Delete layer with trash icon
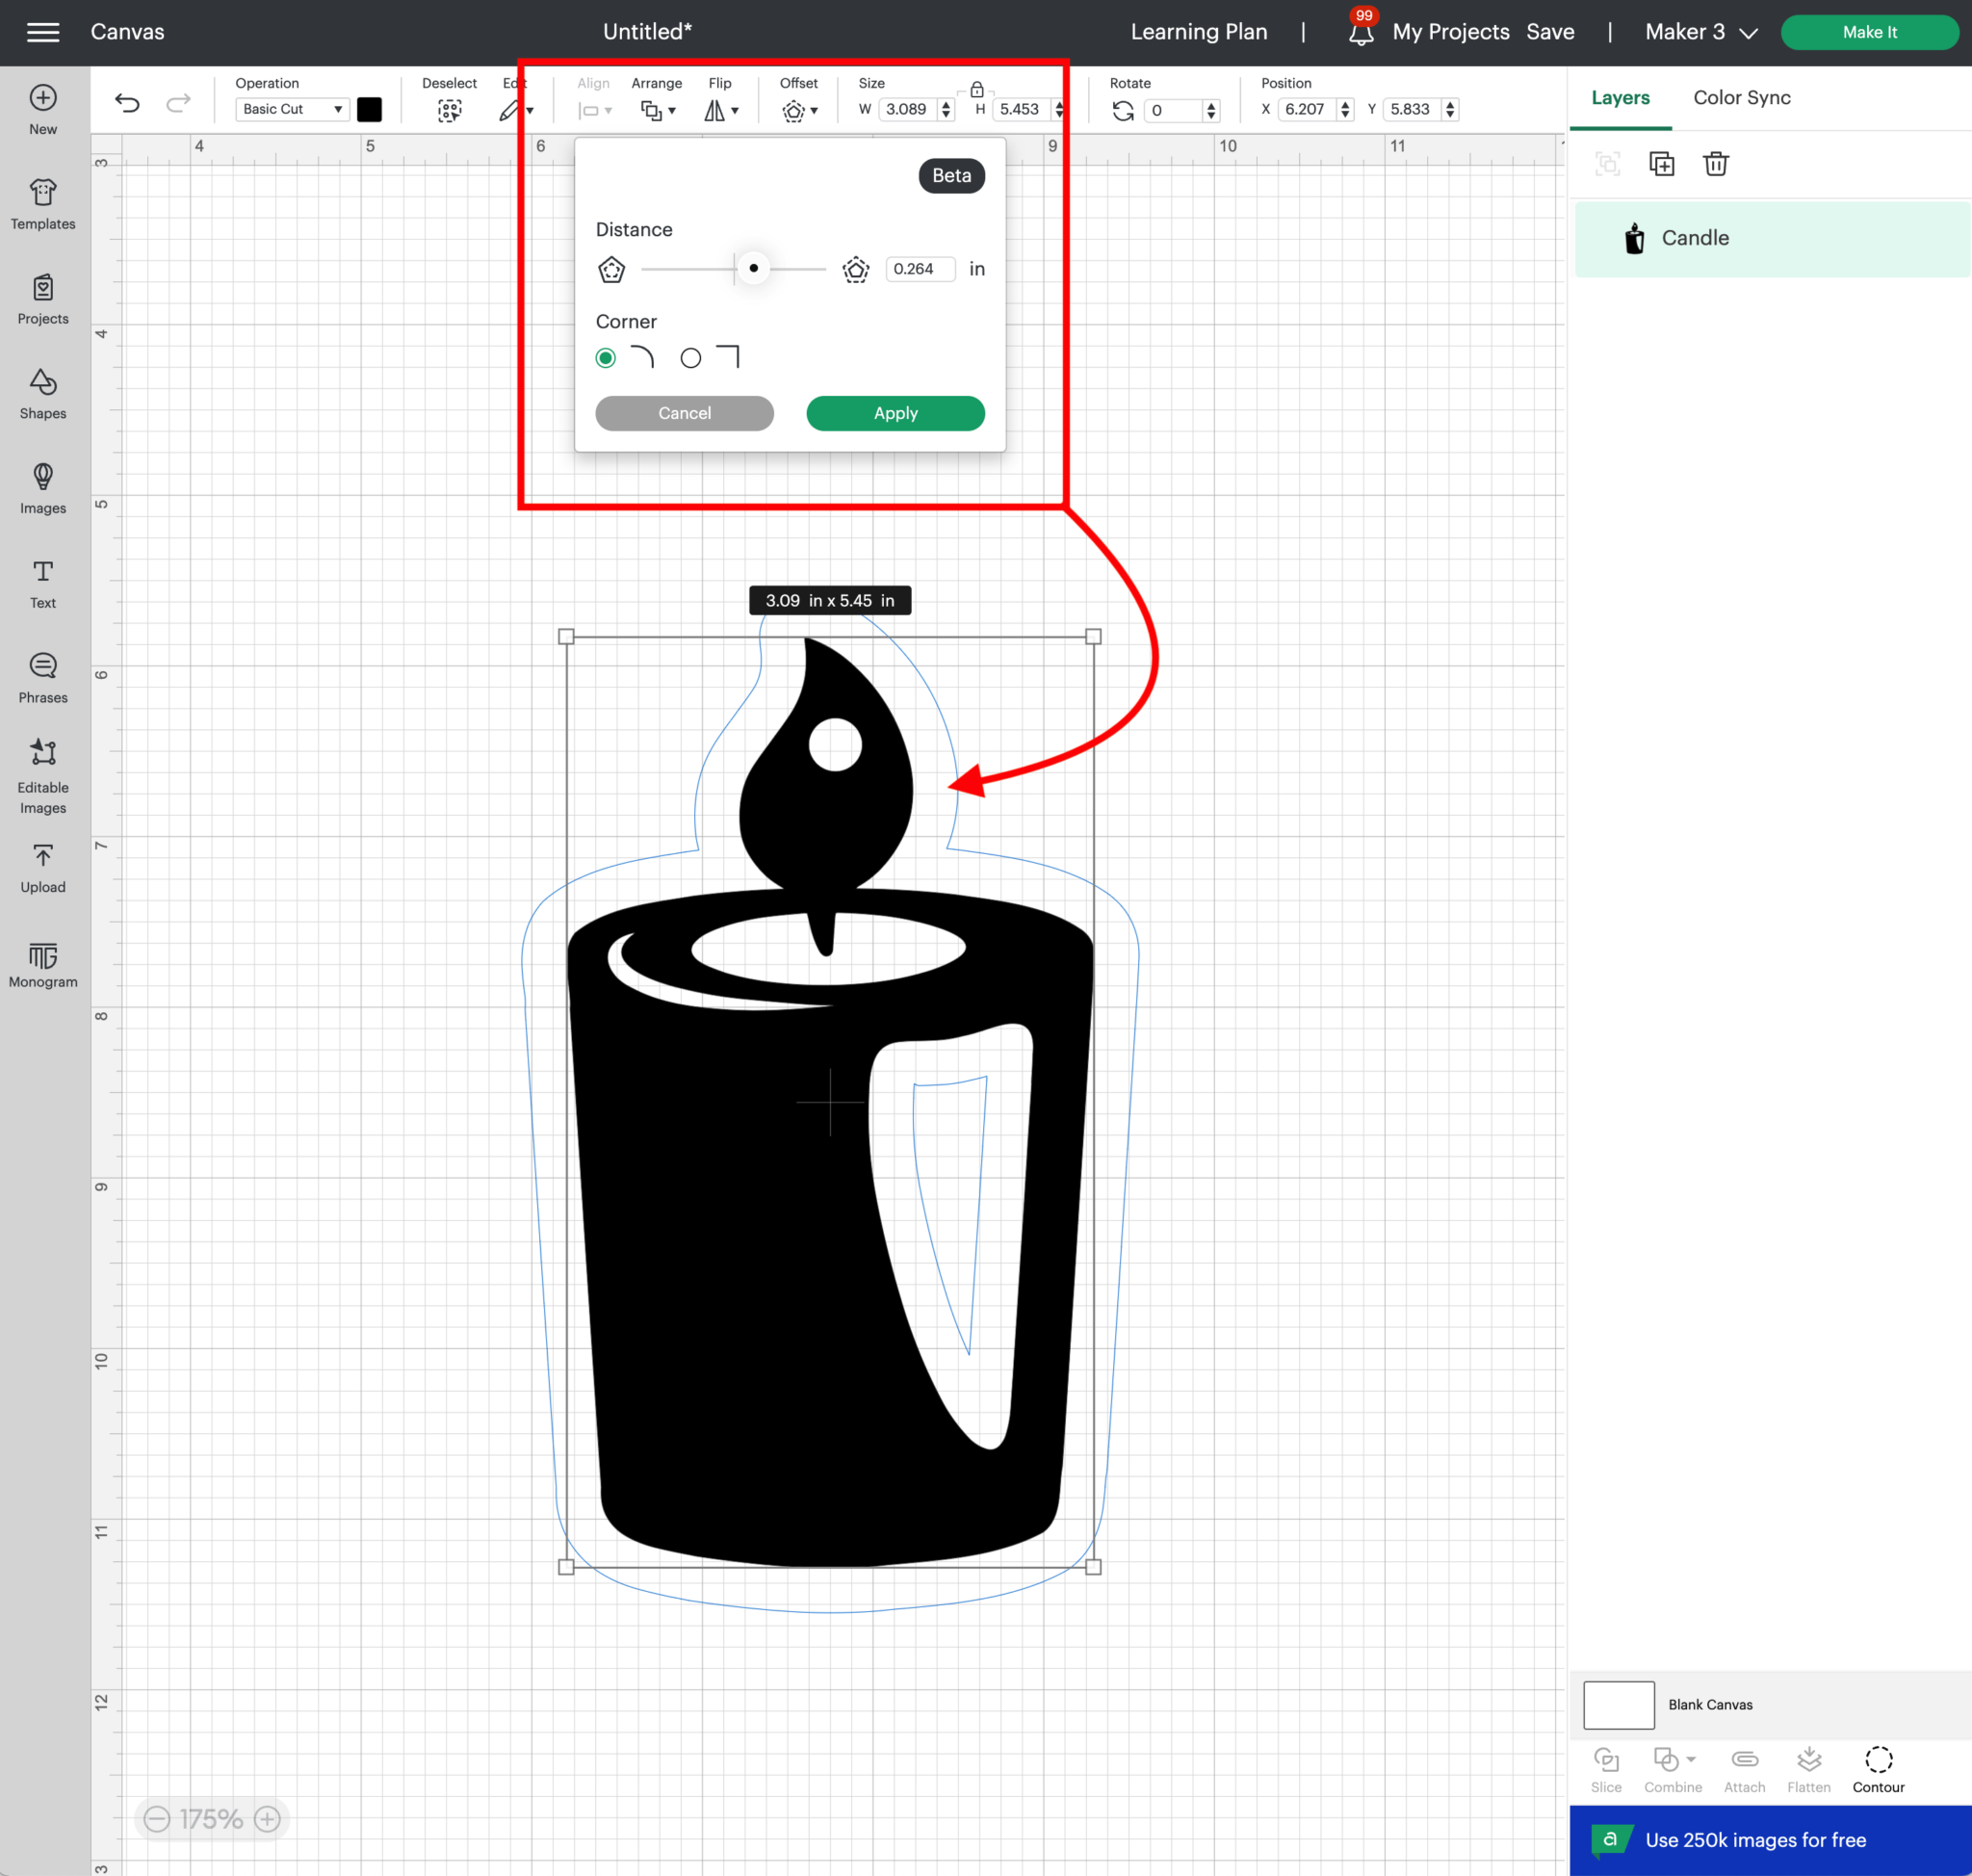The image size is (1972, 1876). click(x=1716, y=164)
